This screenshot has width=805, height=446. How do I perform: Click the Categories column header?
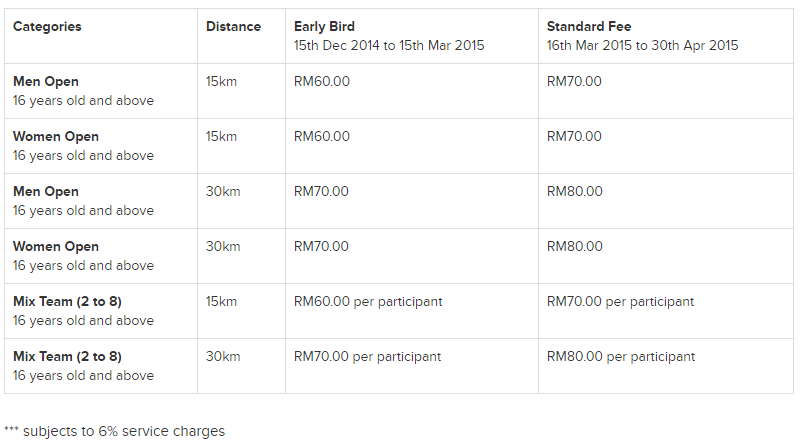(101, 36)
